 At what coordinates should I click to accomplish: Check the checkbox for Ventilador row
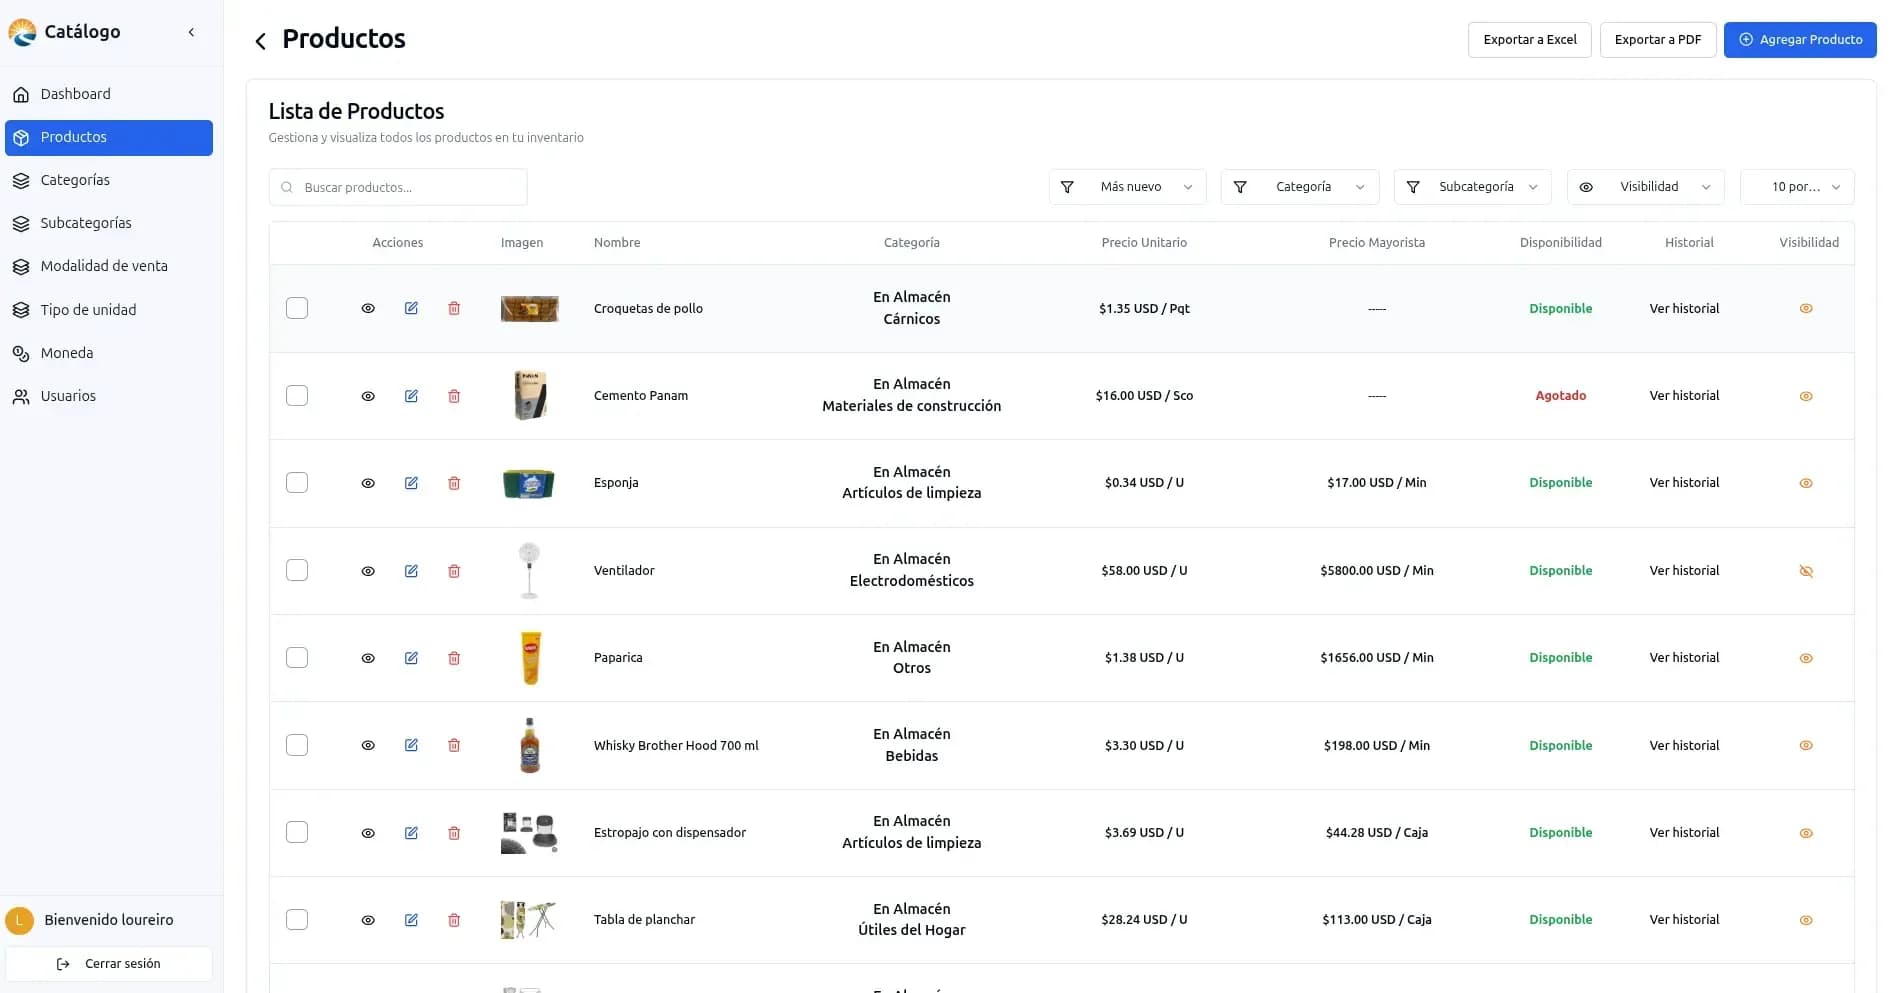point(297,570)
